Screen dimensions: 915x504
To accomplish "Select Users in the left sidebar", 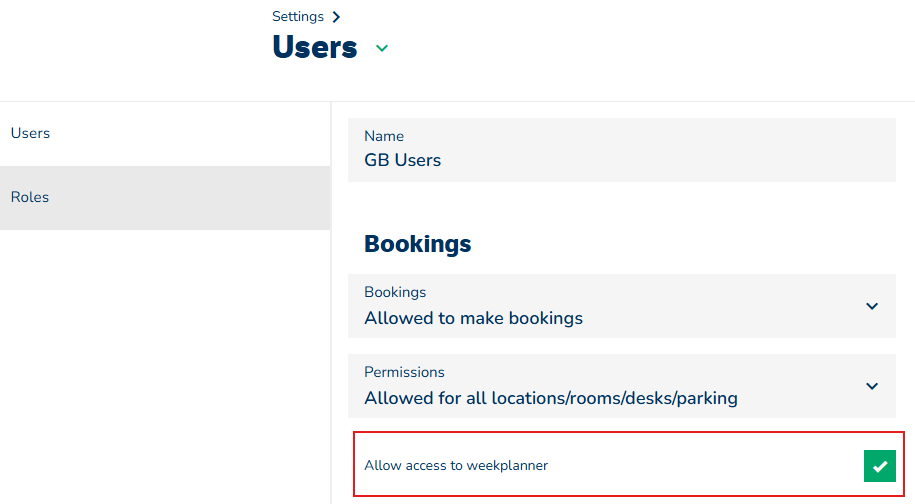I will pos(30,133).
